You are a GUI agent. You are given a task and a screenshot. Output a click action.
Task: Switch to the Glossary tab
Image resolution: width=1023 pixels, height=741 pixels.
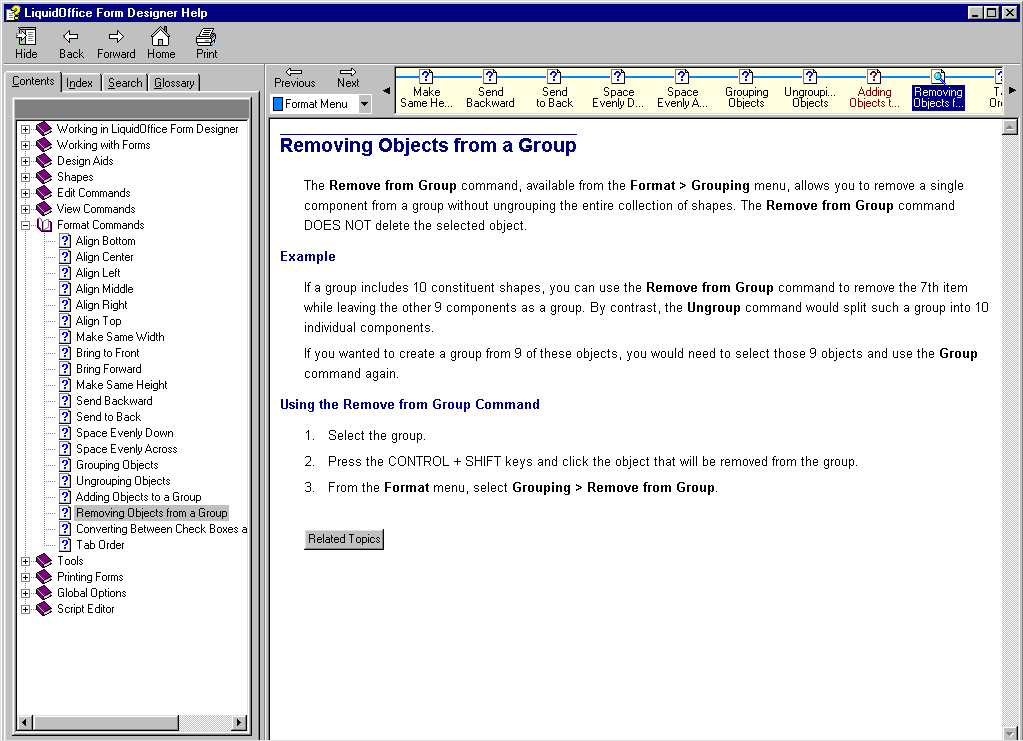tap(174, 83)
